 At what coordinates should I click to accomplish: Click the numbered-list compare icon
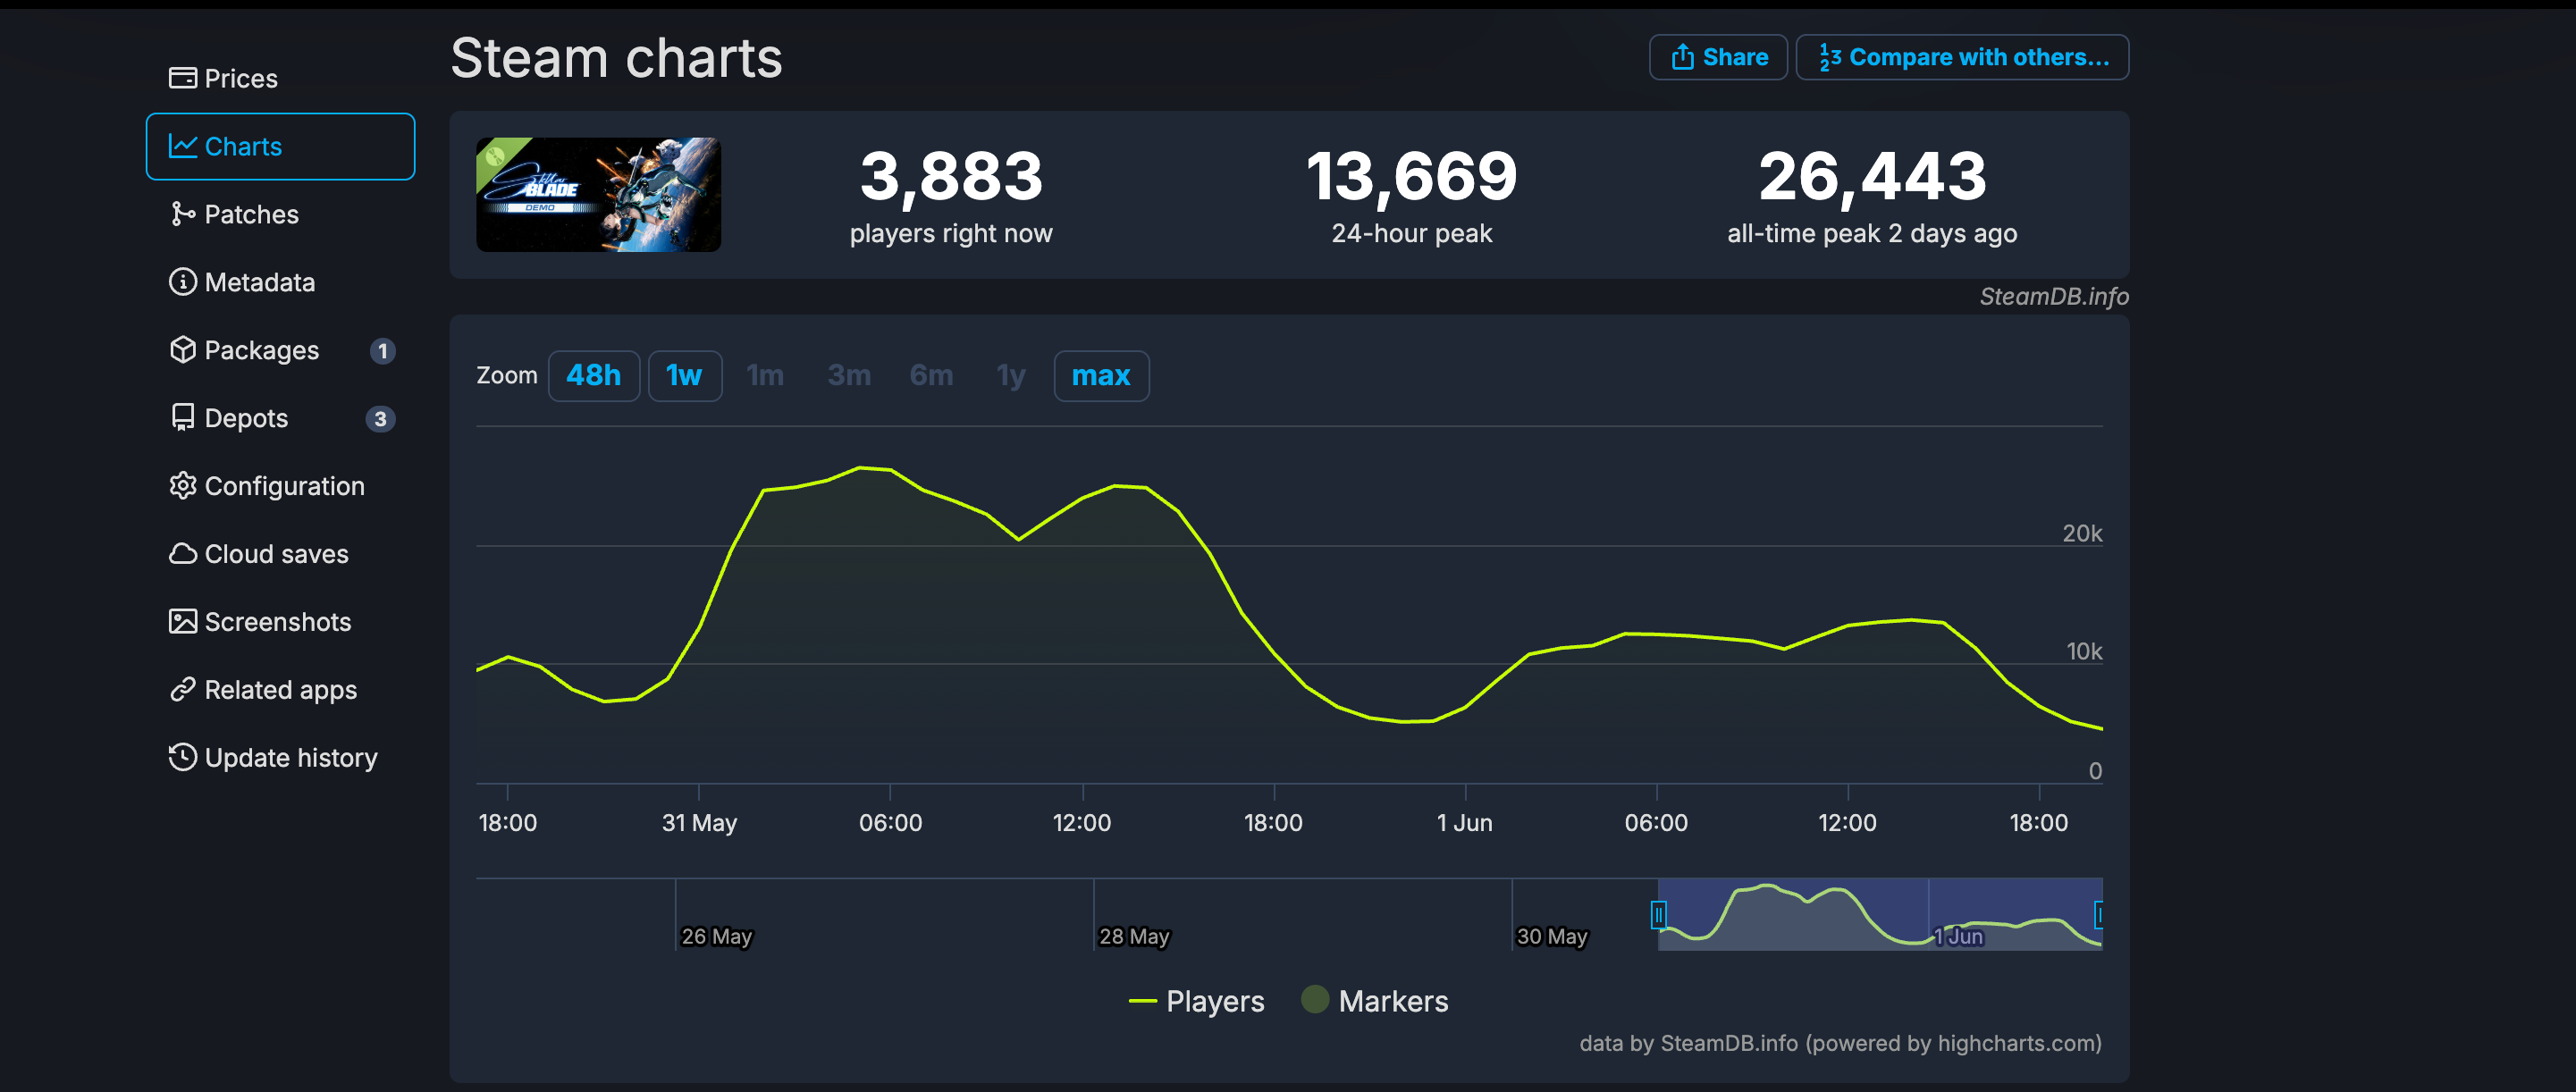point(1830,57)
